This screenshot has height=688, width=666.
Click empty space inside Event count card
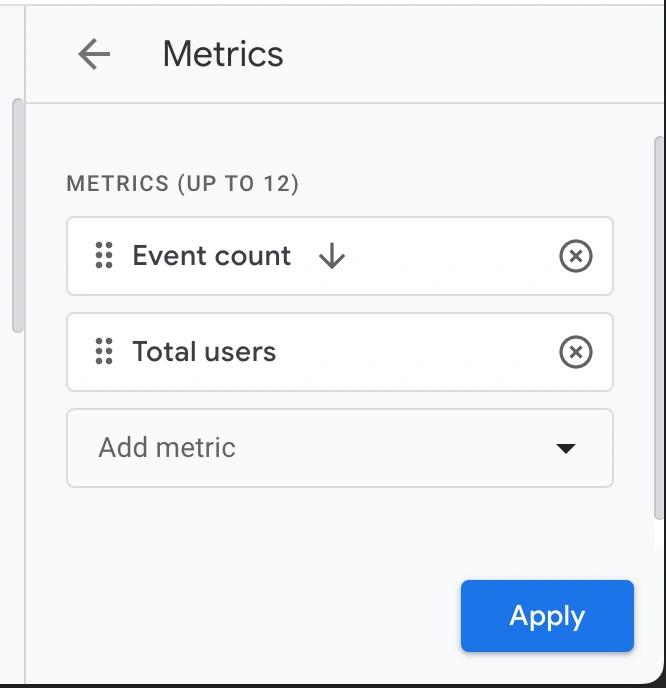pyautogui.click(x=452, y=256)
